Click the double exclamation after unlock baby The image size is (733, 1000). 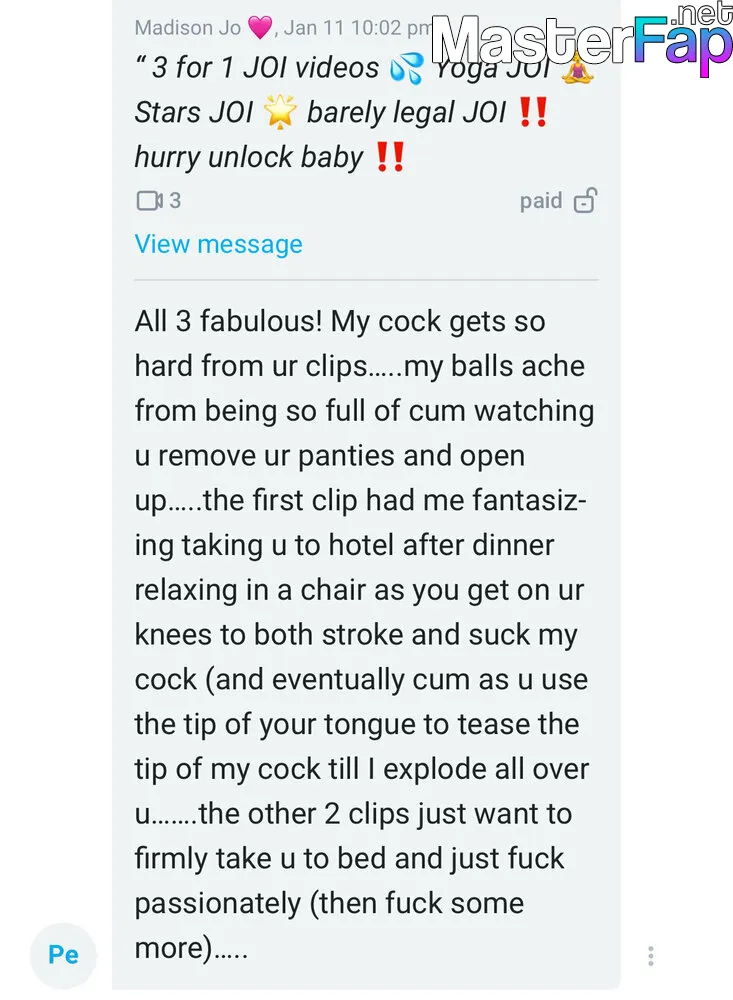[x=390, y=157]
